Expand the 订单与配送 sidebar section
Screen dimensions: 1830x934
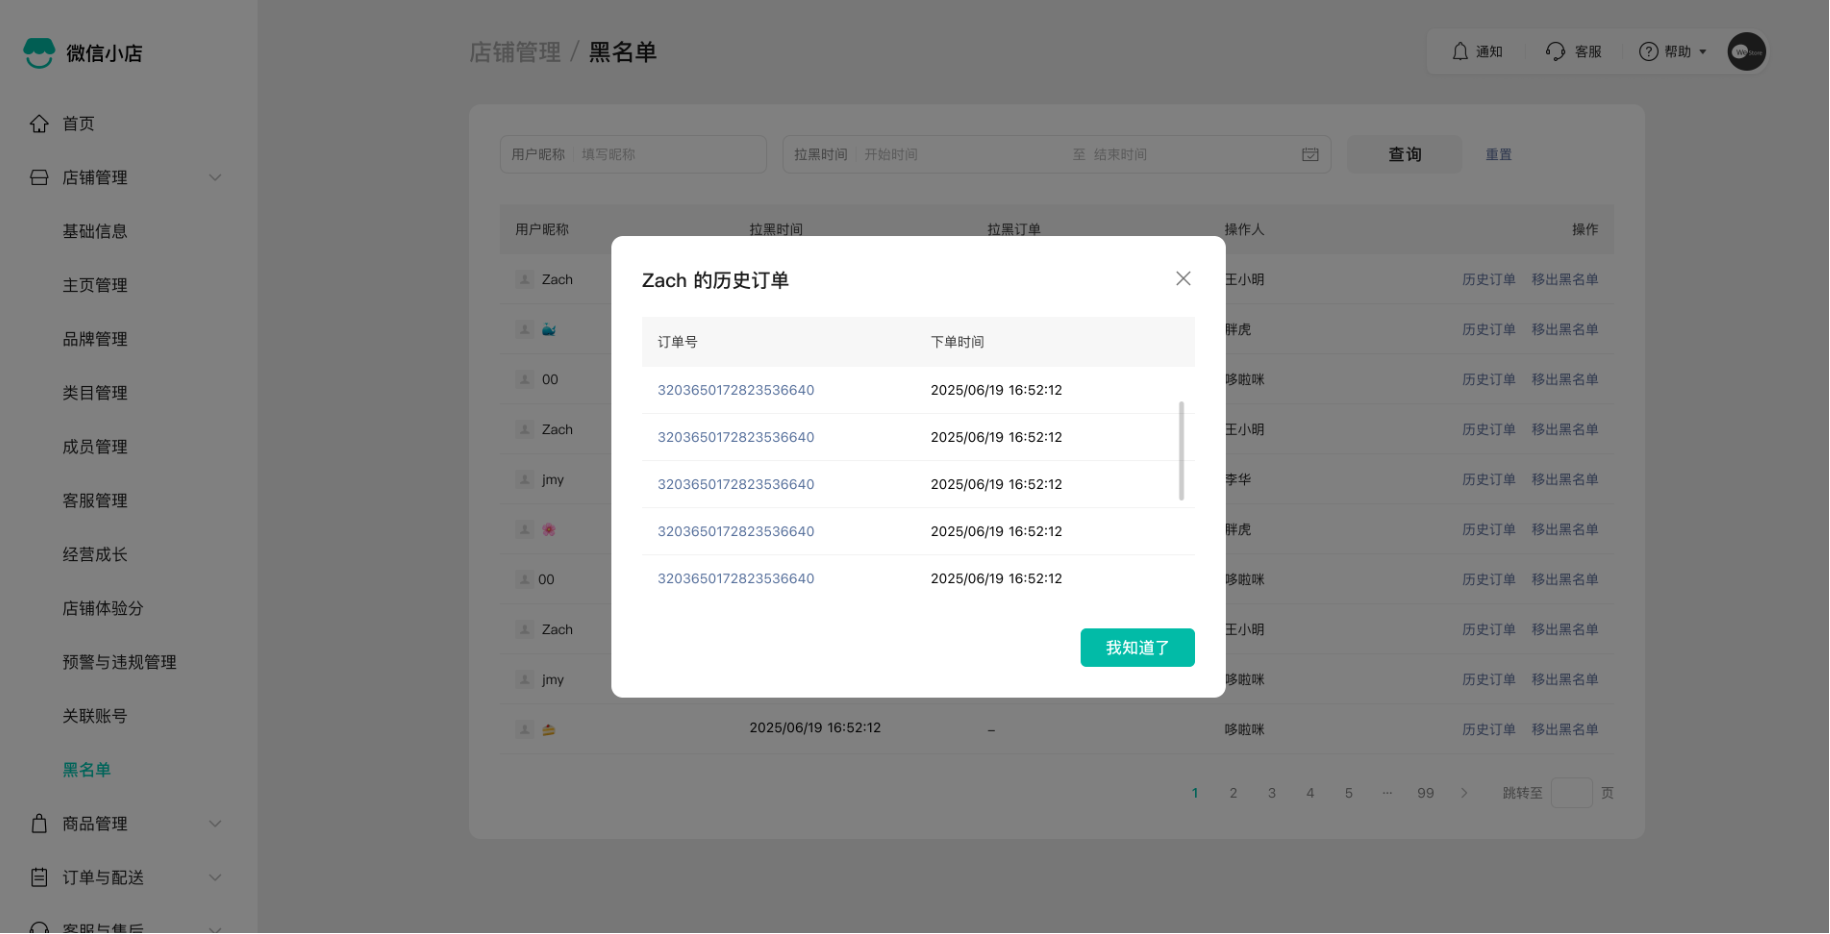[x=215, y=878]
